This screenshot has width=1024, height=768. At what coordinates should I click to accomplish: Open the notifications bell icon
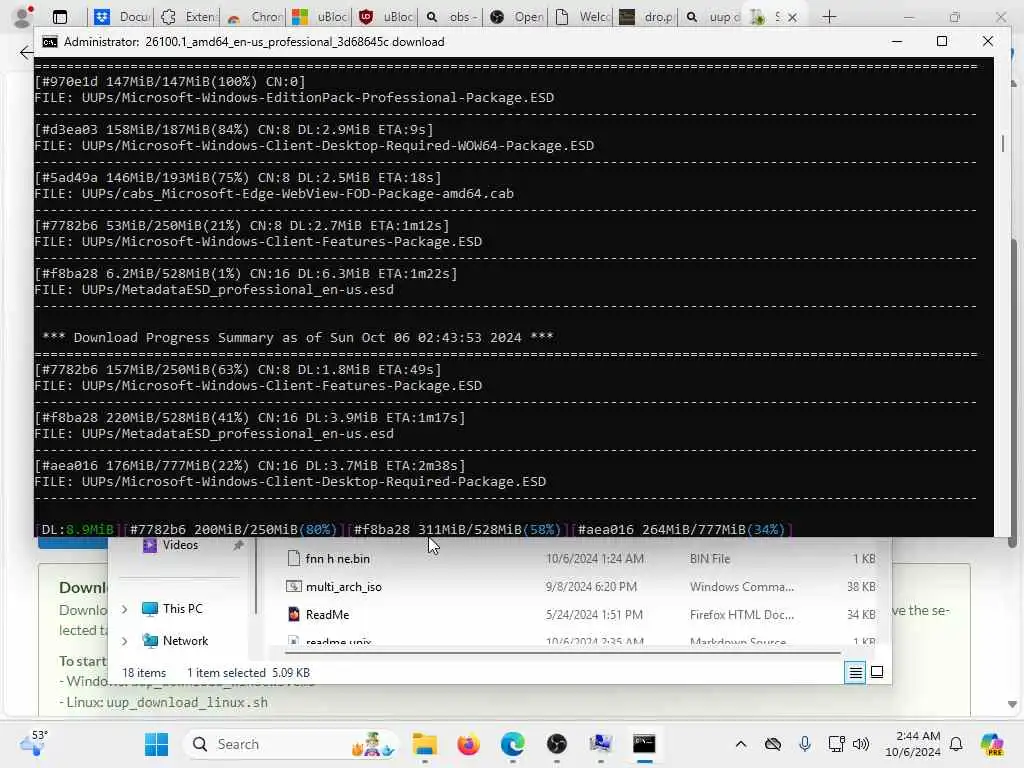click(x=956, y=744)
